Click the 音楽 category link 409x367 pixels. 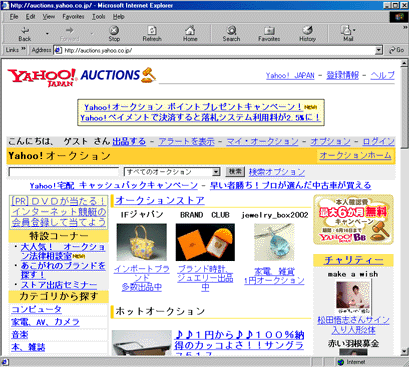(x=20, y=335)
